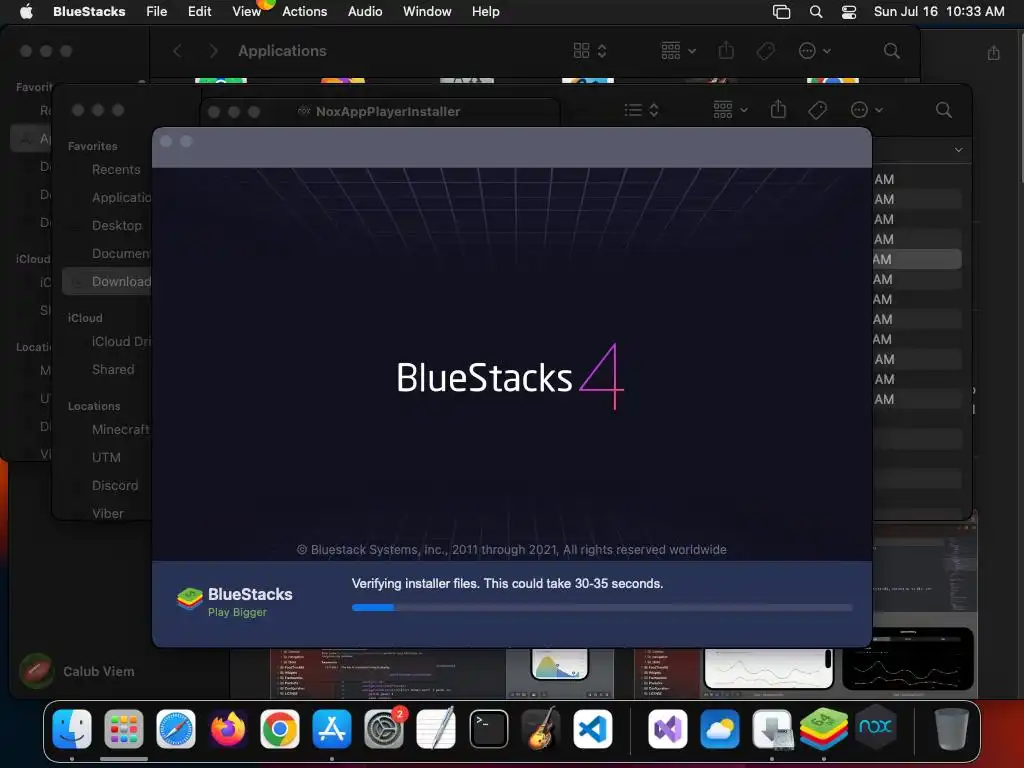
Task: Open the App Store from the Dock
Action: tap(332, 729)
